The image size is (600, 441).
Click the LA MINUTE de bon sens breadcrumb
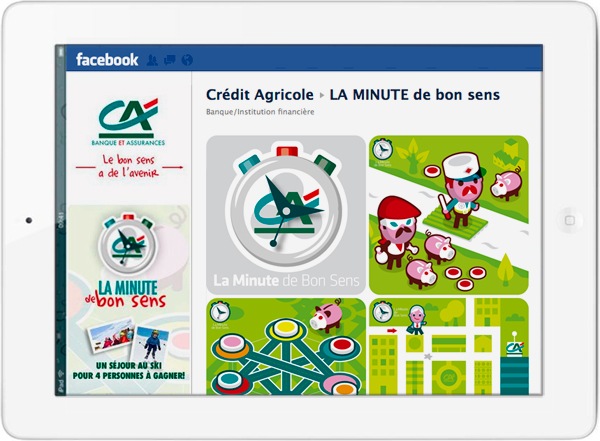414,95
